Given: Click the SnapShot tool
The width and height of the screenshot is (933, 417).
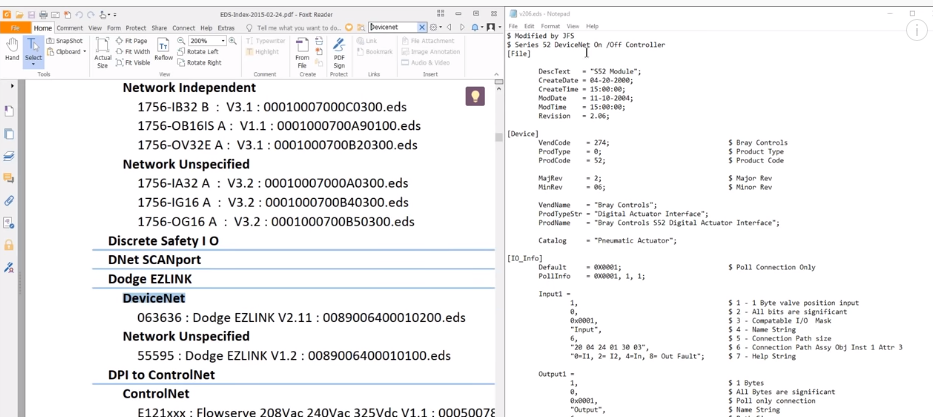Looking at the screenshot, I should [x=66, y=41].
